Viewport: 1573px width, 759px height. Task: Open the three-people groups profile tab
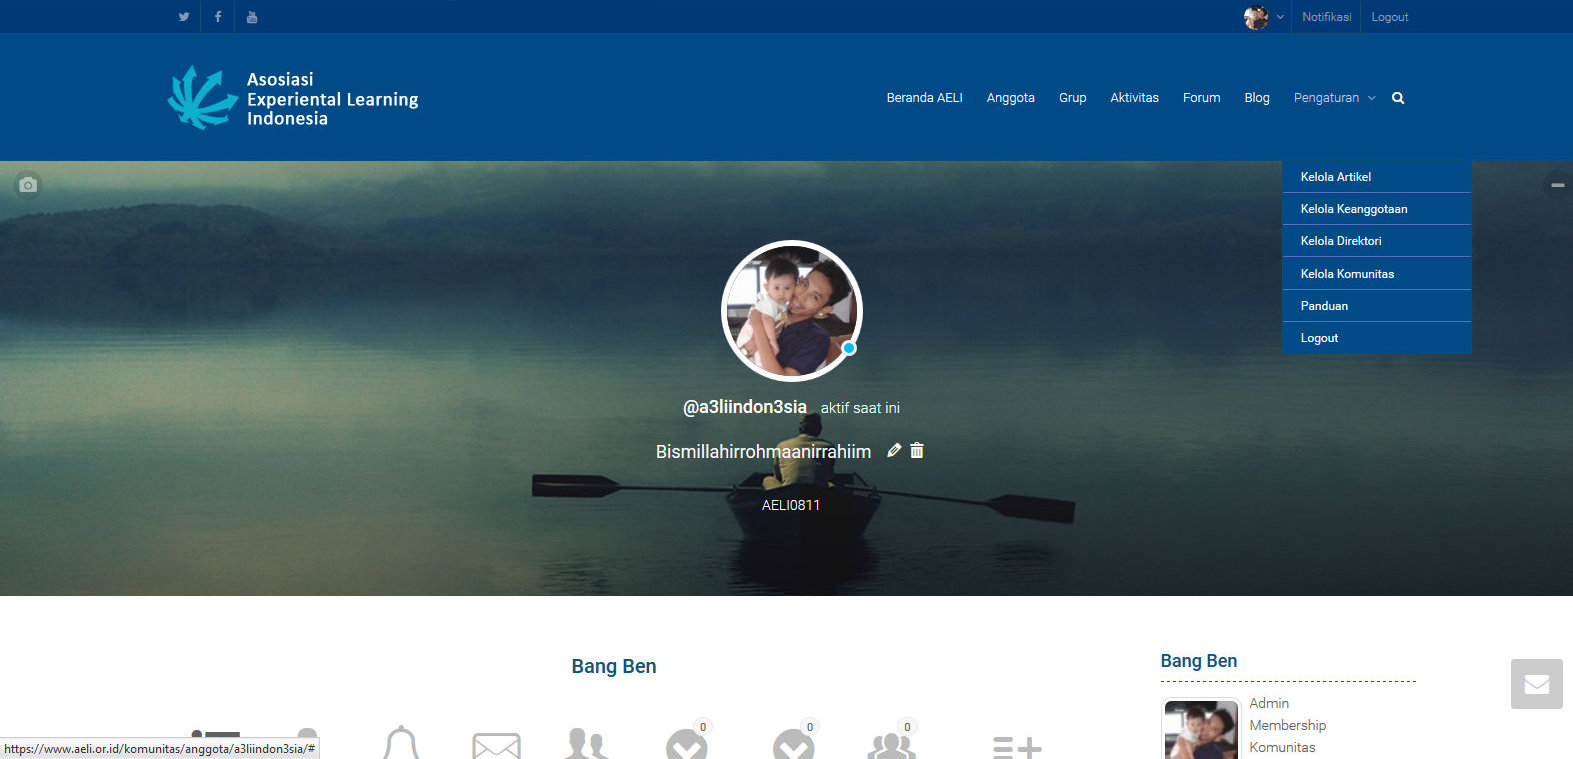tap(892, 745)
